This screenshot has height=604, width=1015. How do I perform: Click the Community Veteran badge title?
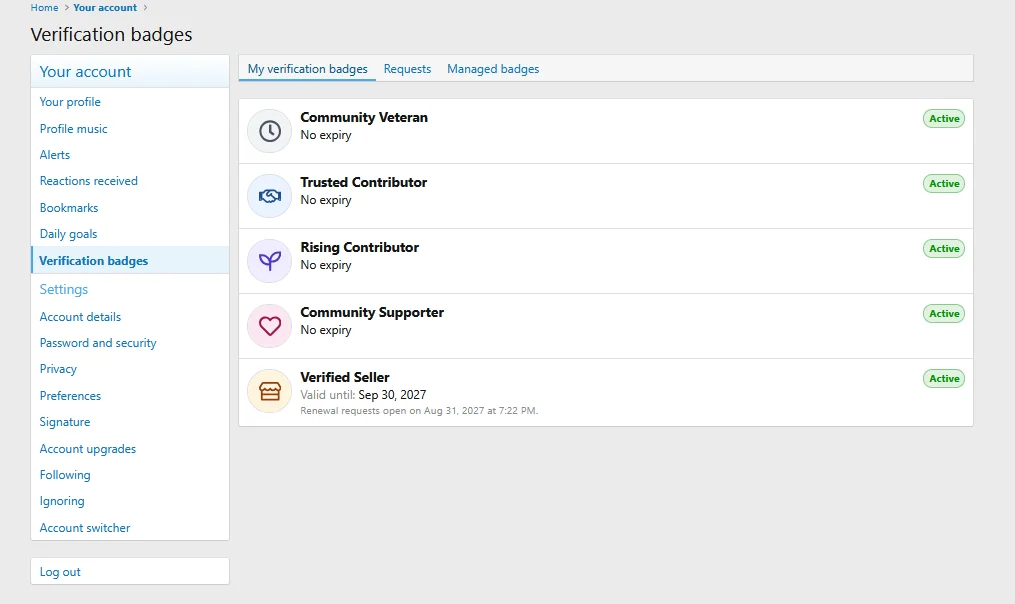point(364,117)
